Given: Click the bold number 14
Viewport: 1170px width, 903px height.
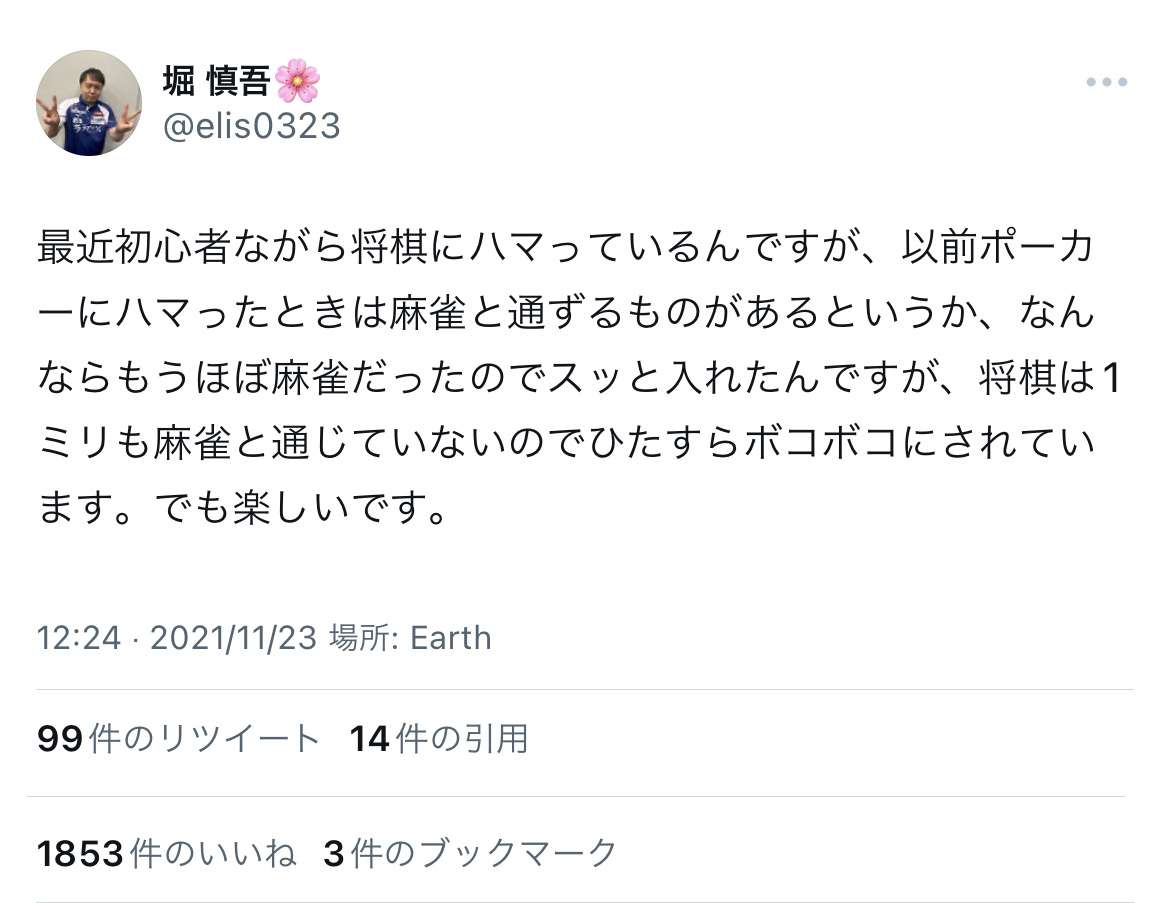Looking at the screenshot, I should click(x=369, y=739).
